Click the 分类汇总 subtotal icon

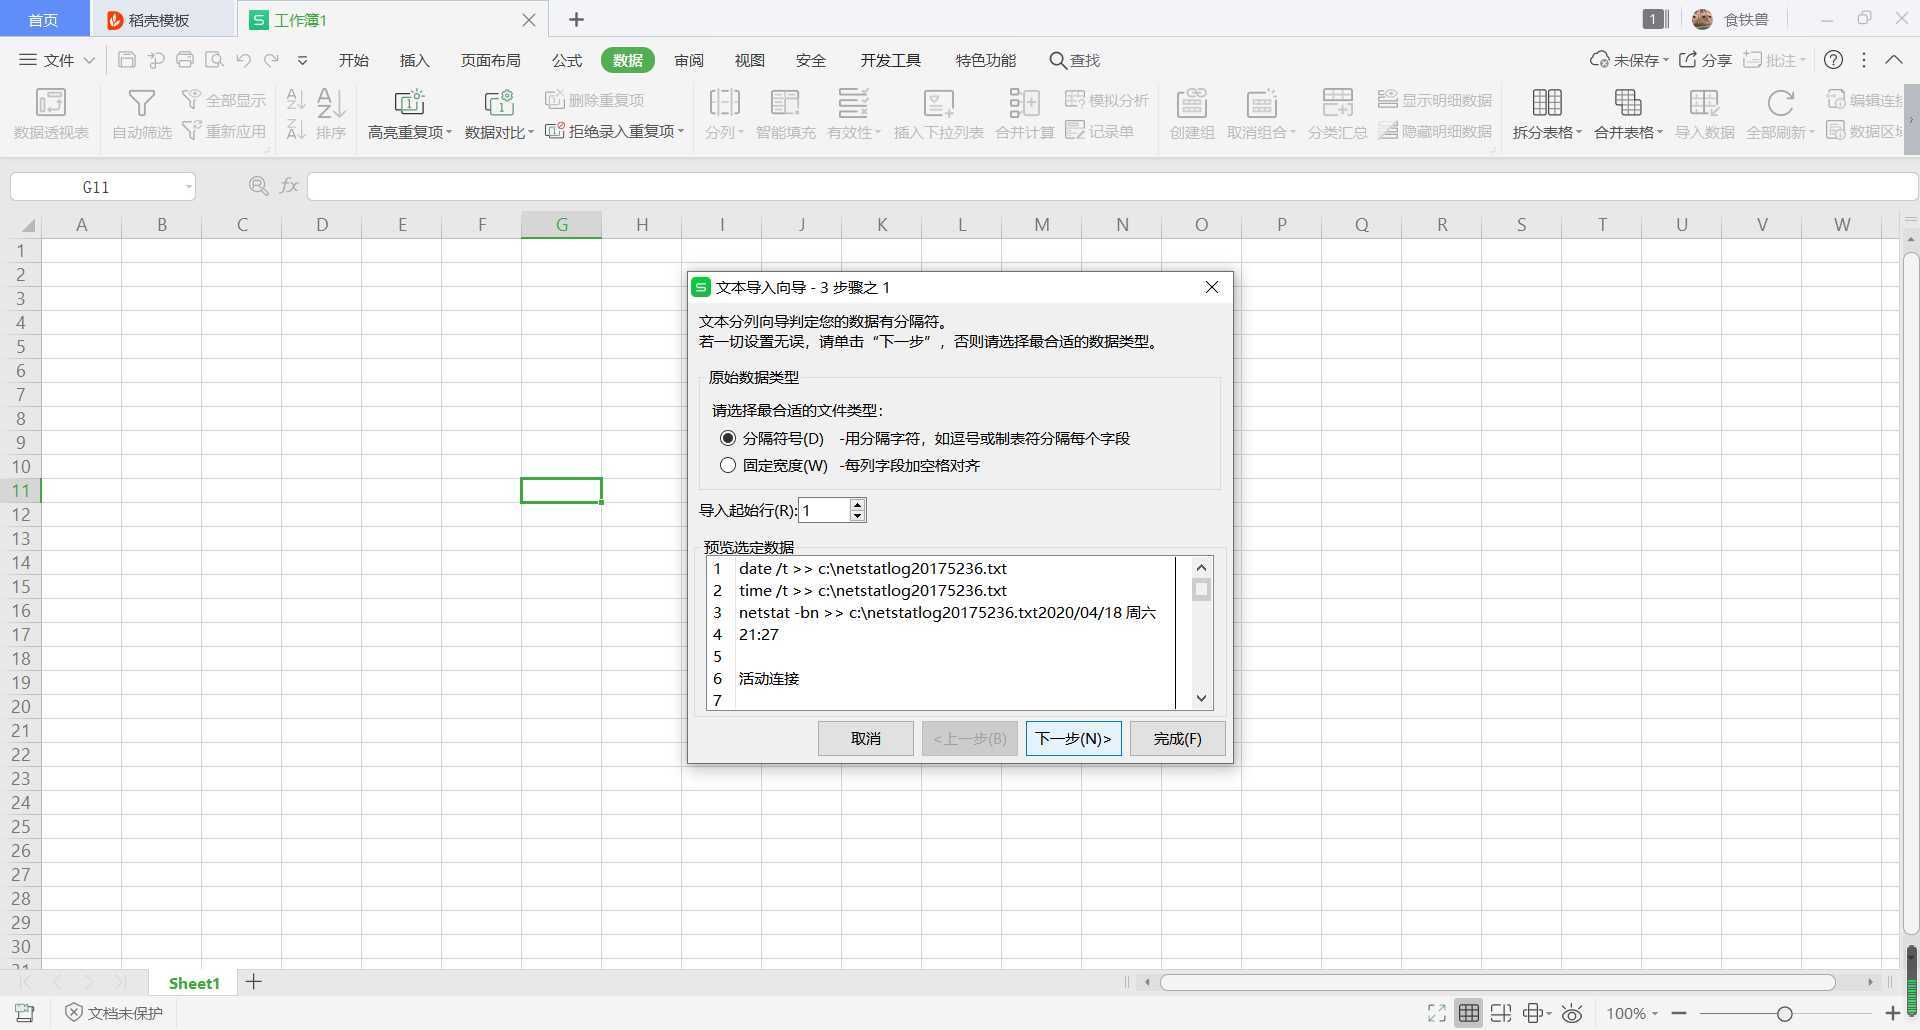pos(1337,103)
